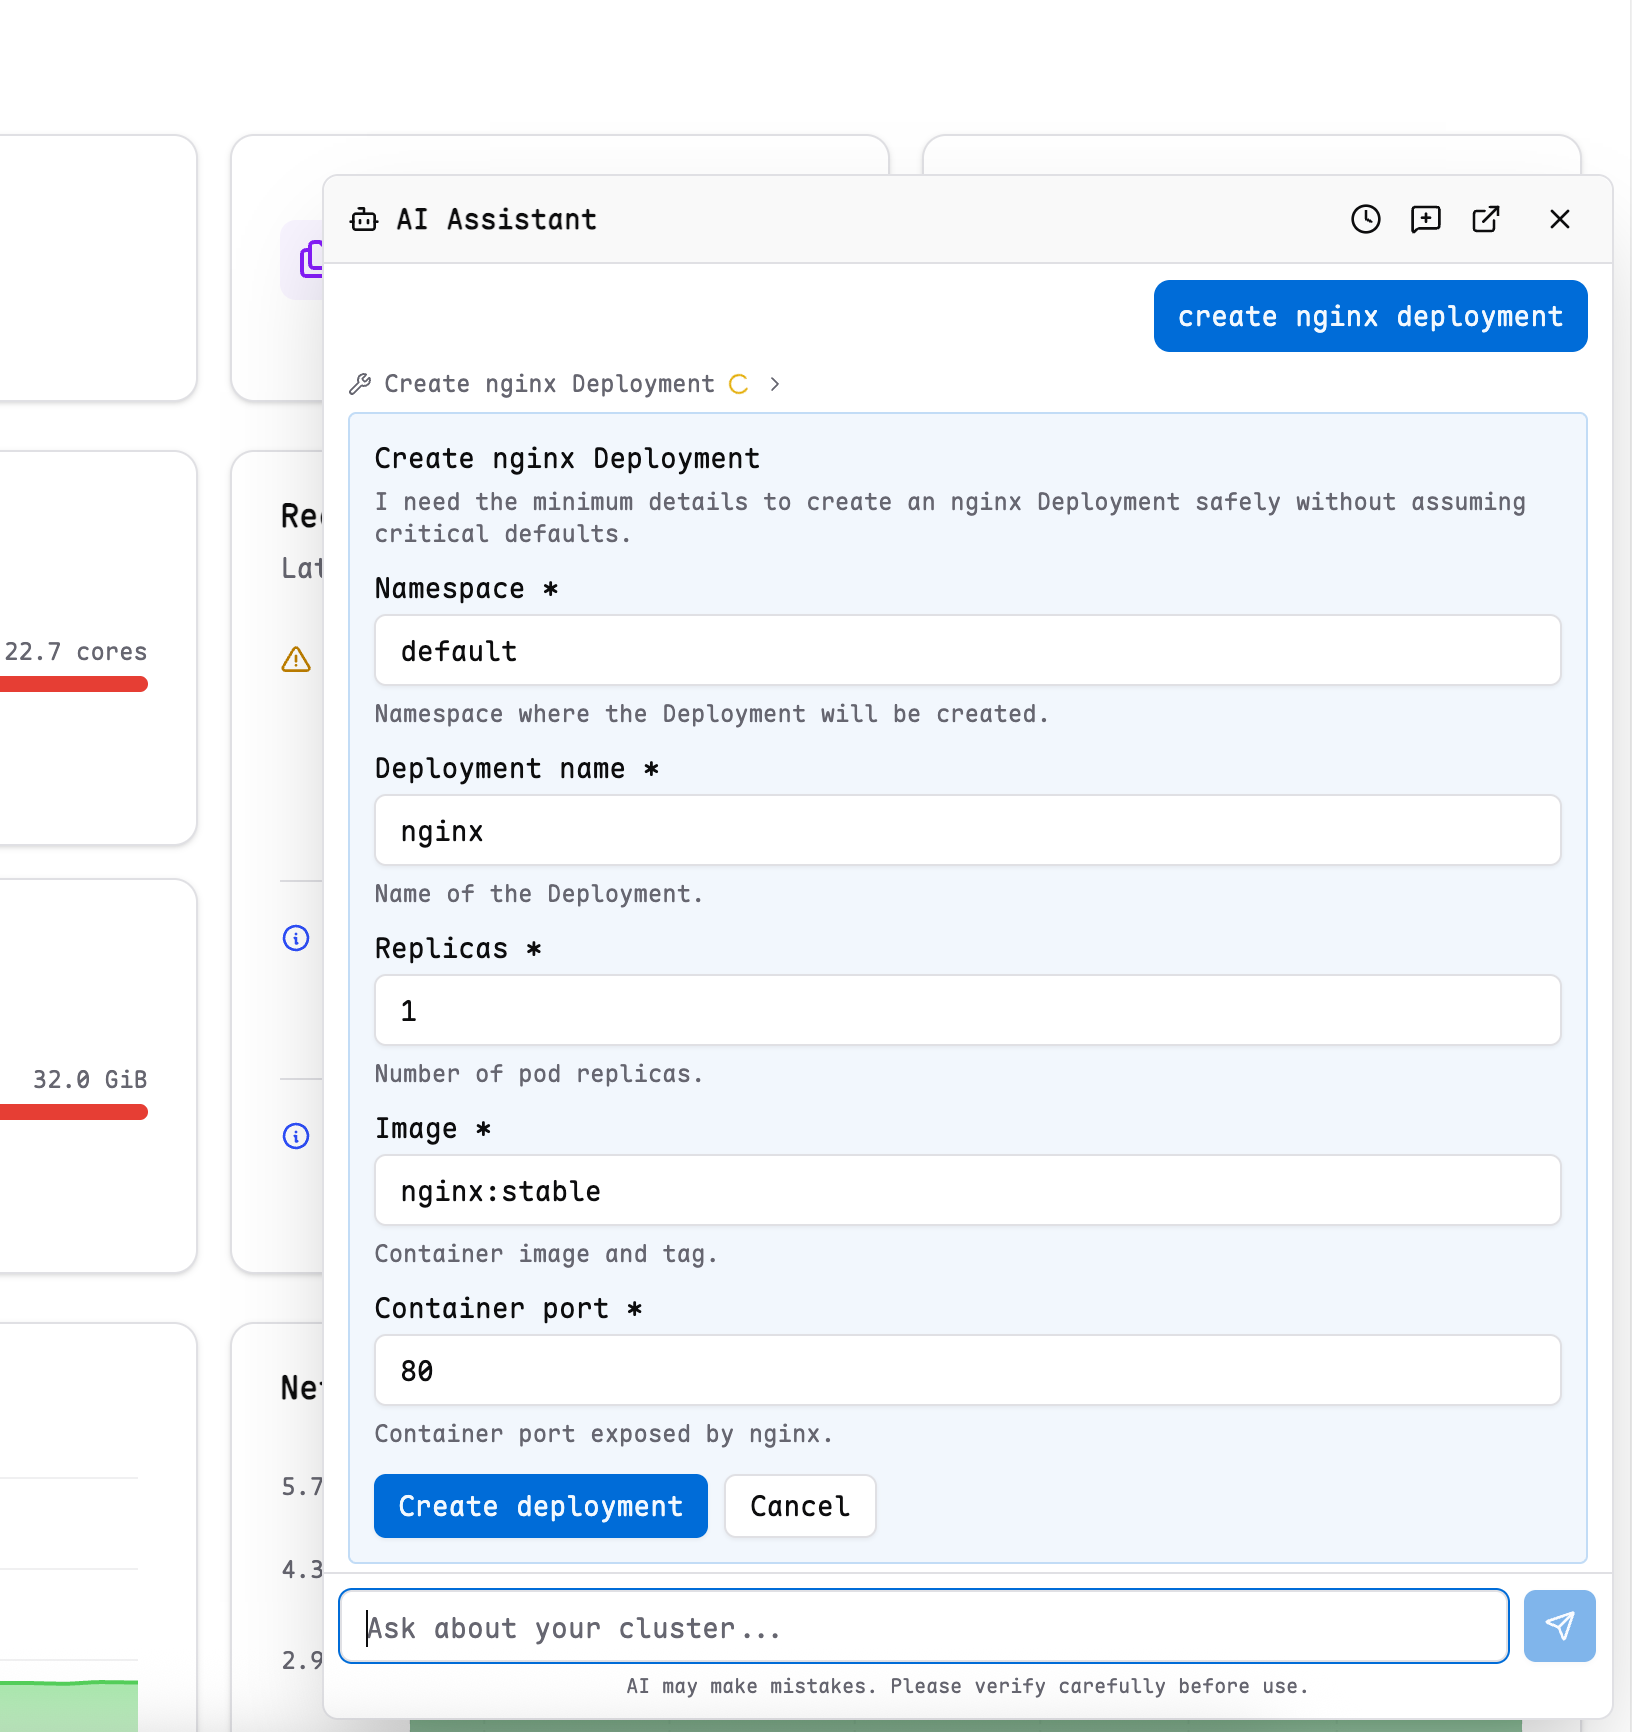Click the upper blue info icon
This screenshot has height=1732, width=1632.
[296, 938]
